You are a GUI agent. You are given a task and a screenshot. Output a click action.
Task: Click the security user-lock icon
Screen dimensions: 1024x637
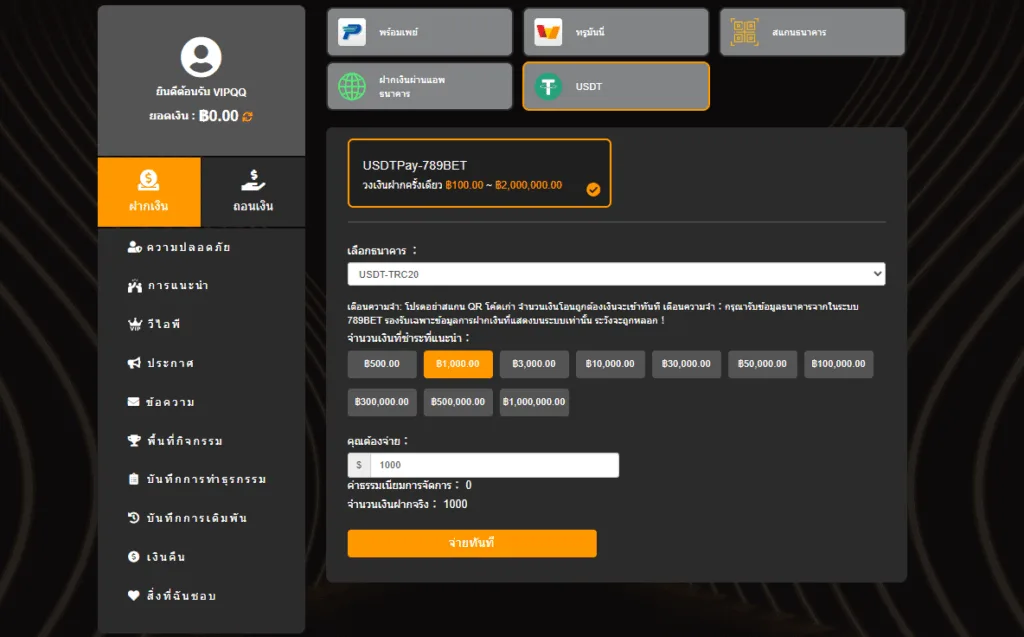tap(135, 247)
